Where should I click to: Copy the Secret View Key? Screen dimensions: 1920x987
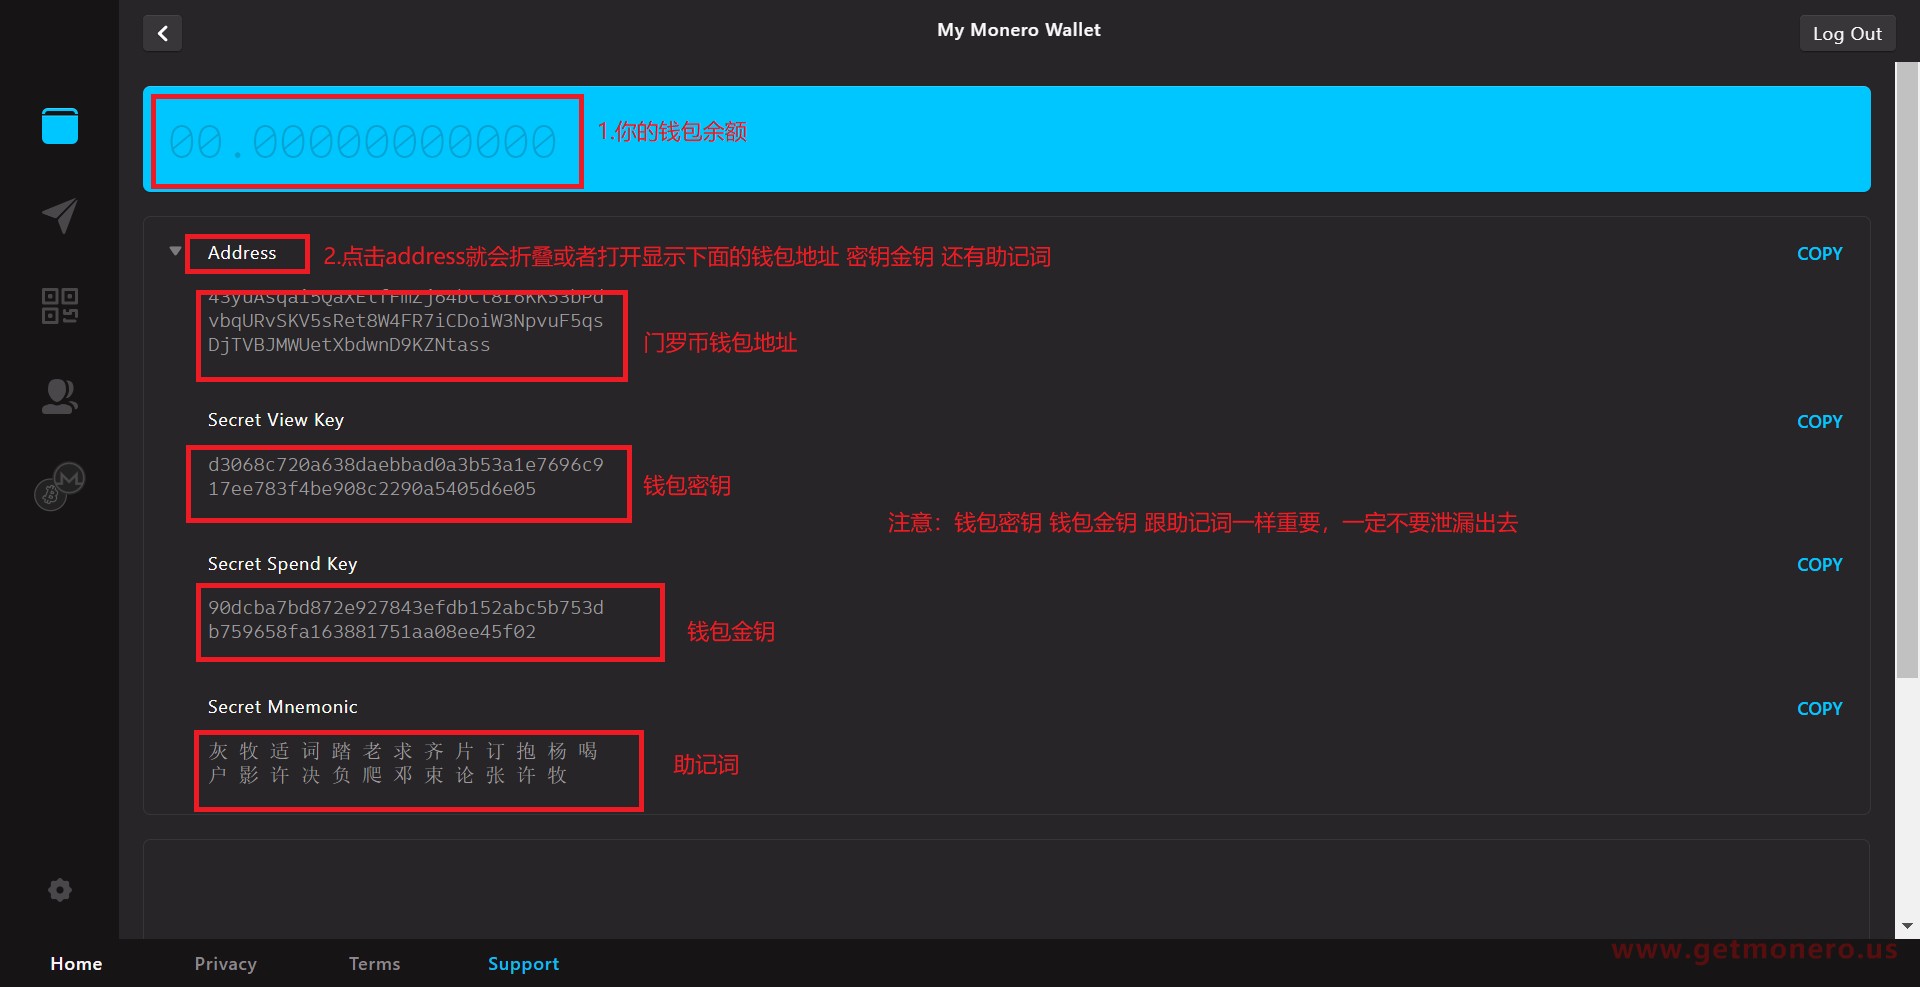click(x=1819, y=422)
